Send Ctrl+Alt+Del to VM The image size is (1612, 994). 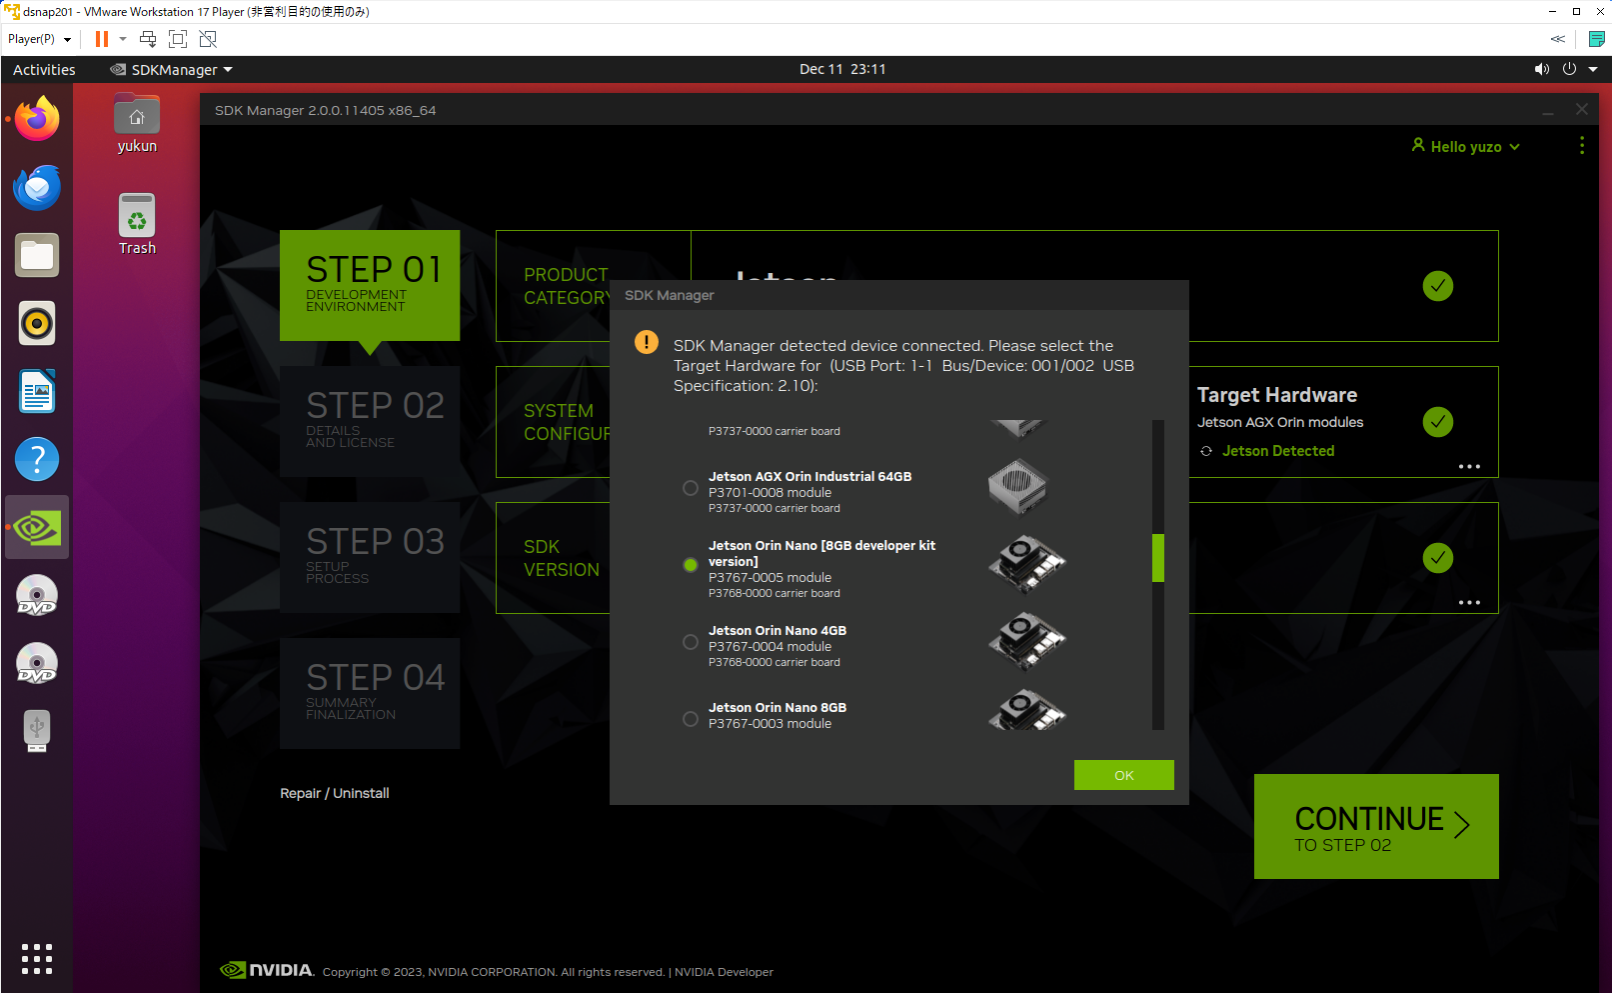148,39
